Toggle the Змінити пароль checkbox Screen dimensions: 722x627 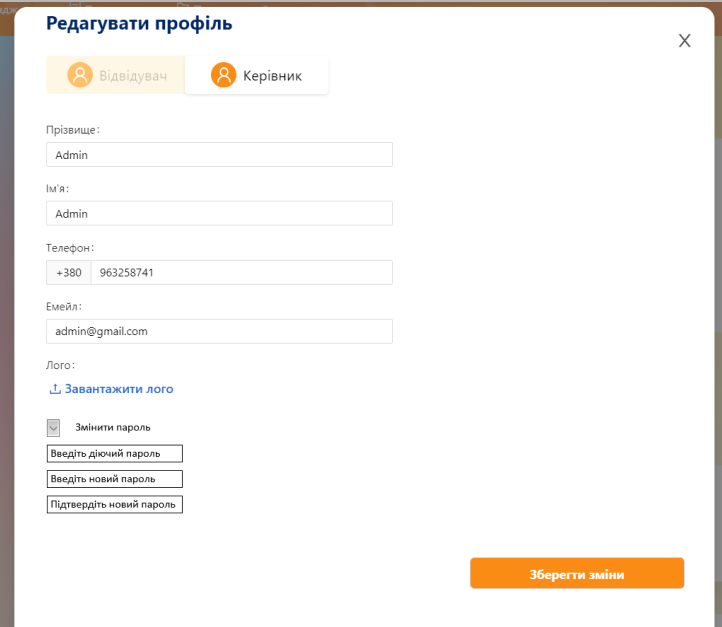53,428
